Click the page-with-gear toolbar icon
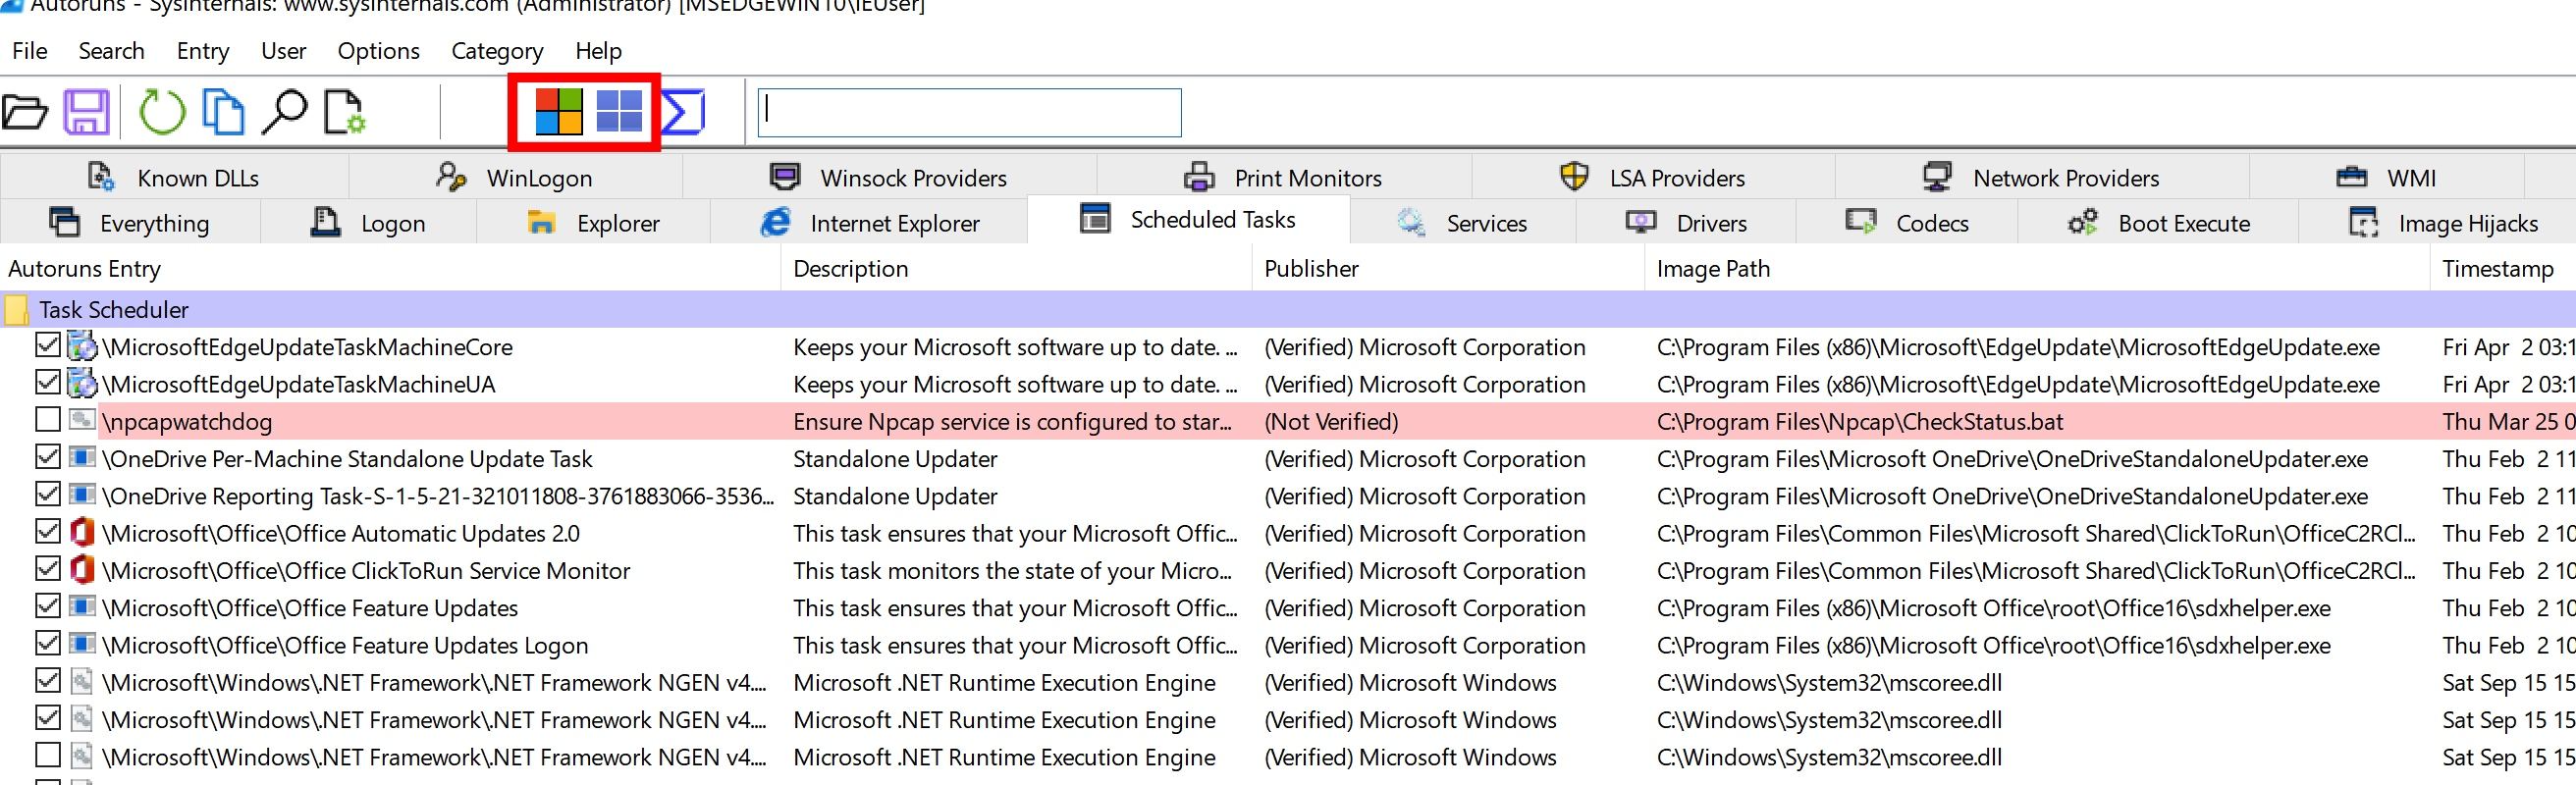This screenshot has height=785, width=2576. pos(345,112)
